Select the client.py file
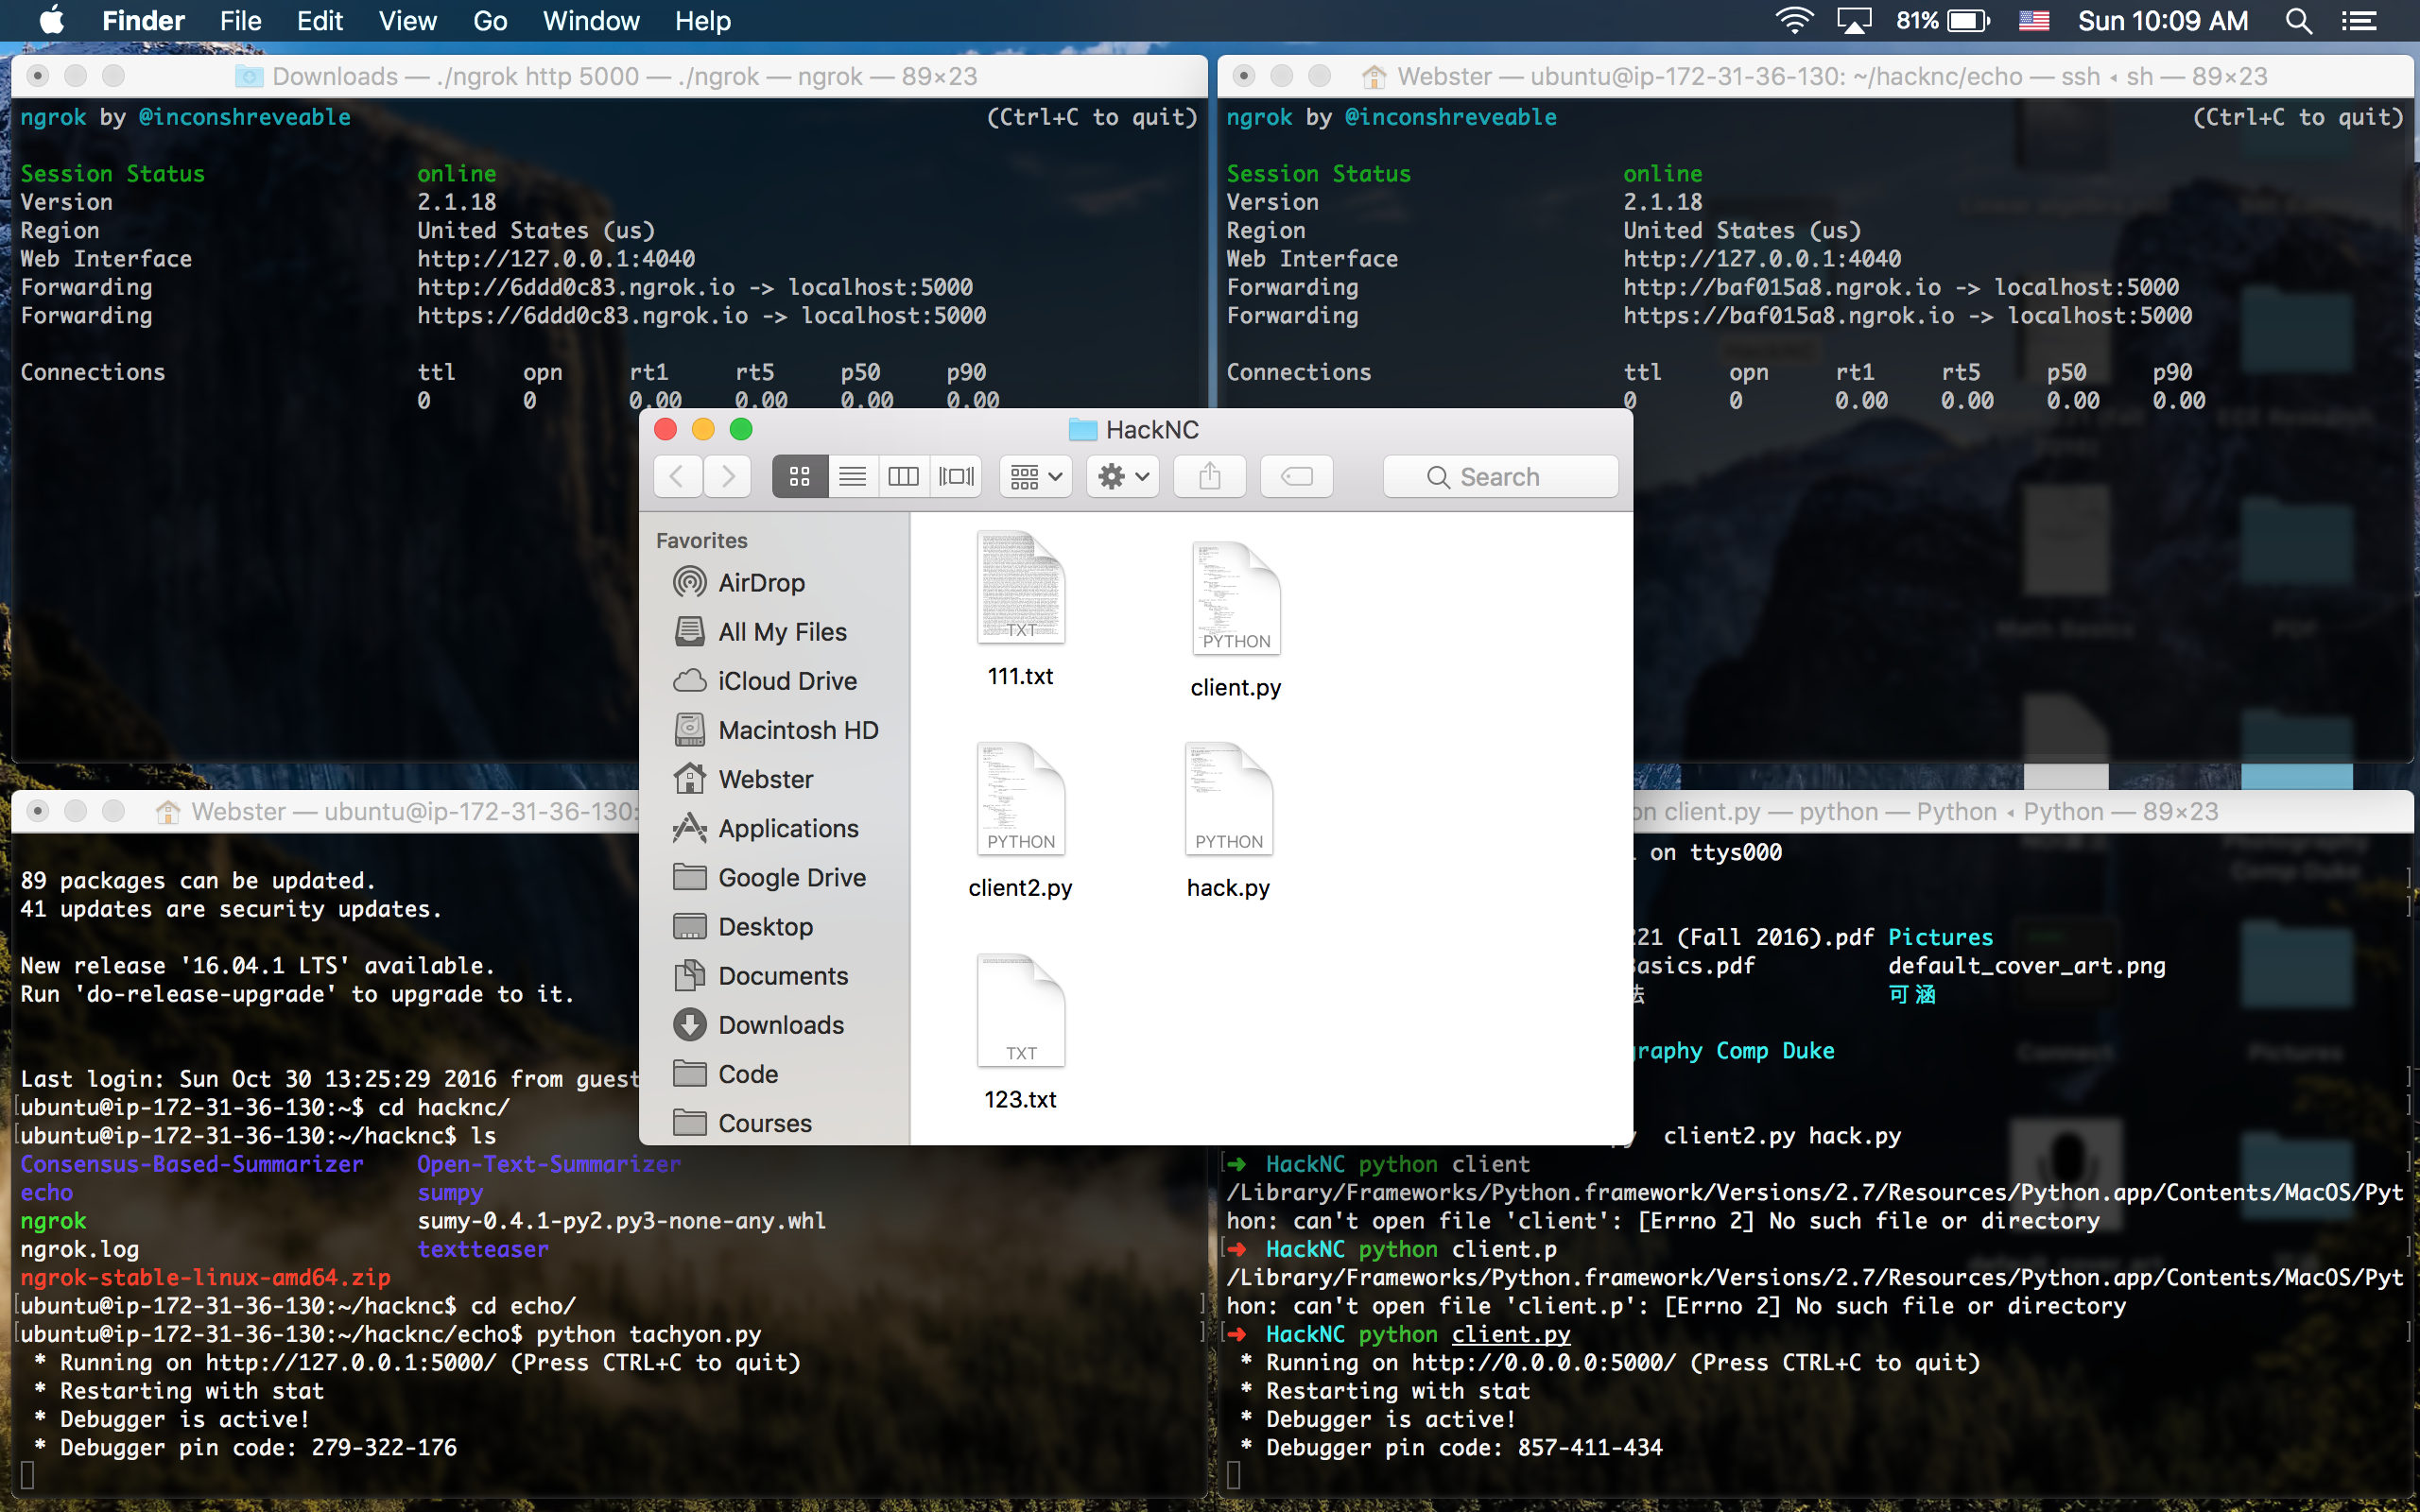The width and height of the screenshot is (2420, 1512). pos(1235,600)
